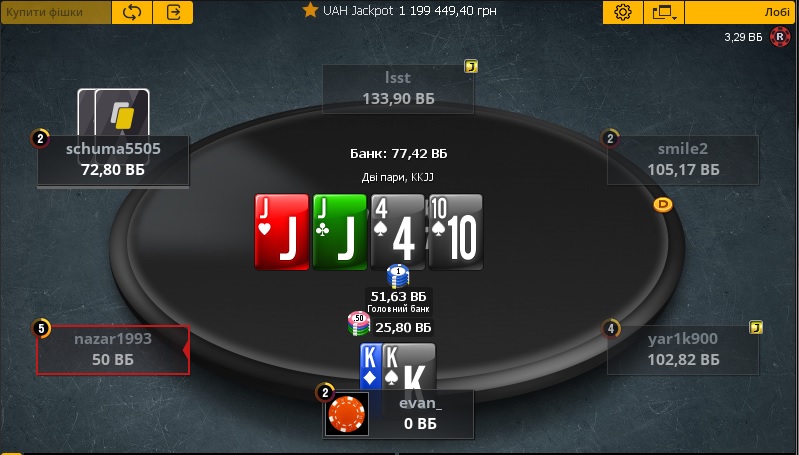Click the exit table icon
Image resolution: width=799 pixels, height=455 pixels.
[173, 12]
